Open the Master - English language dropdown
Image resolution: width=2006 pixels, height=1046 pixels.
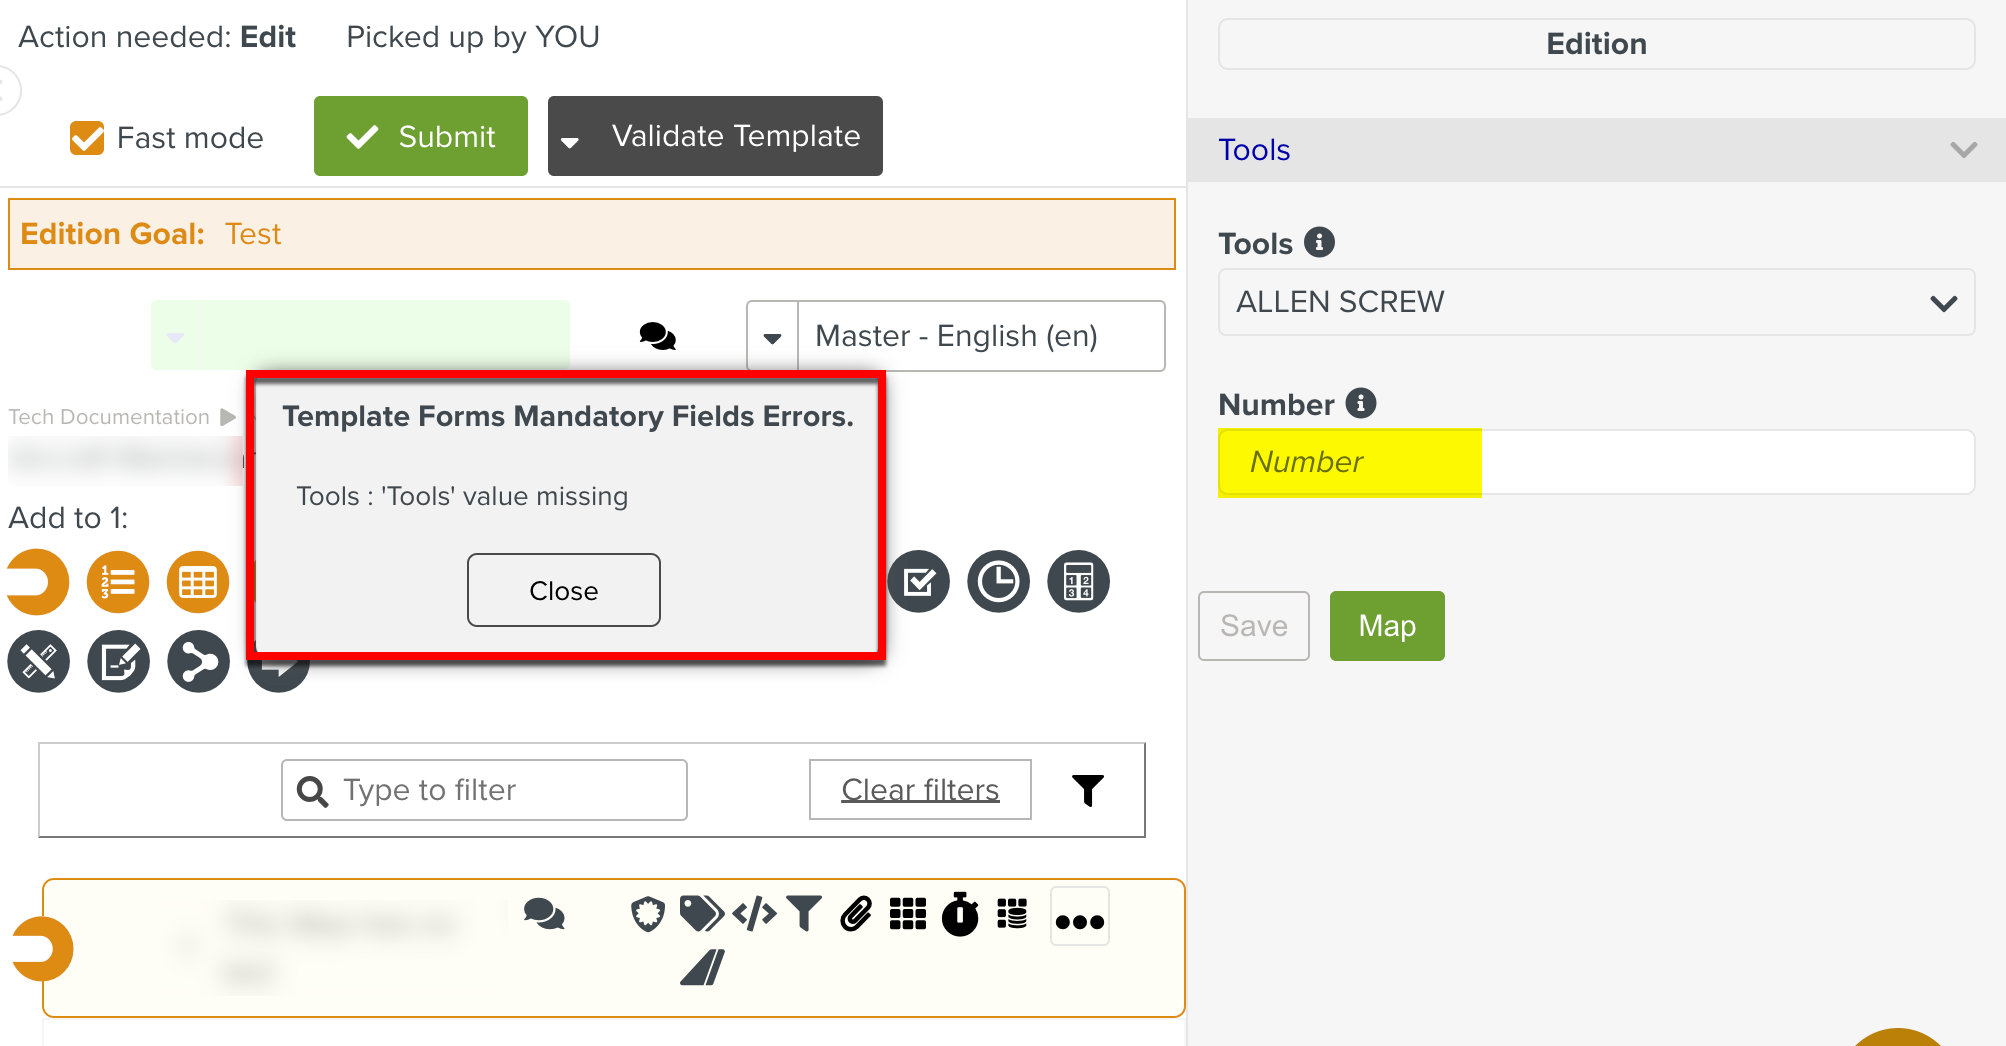[x=773, y=337]
